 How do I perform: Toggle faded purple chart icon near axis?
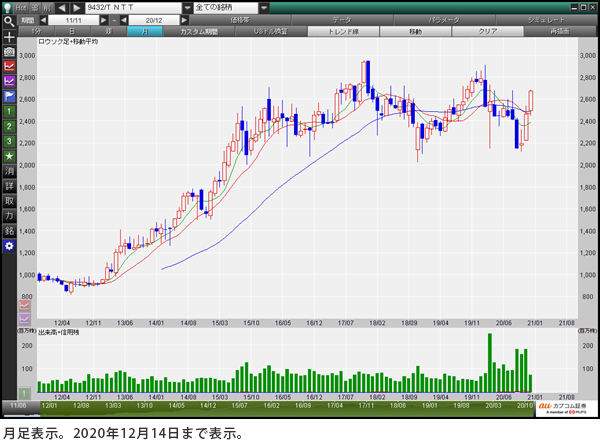(24, 319)
